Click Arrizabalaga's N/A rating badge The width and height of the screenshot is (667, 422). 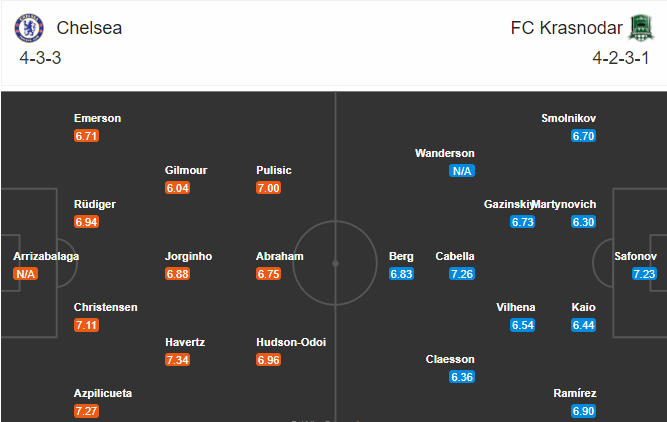(x=26, y=274)
